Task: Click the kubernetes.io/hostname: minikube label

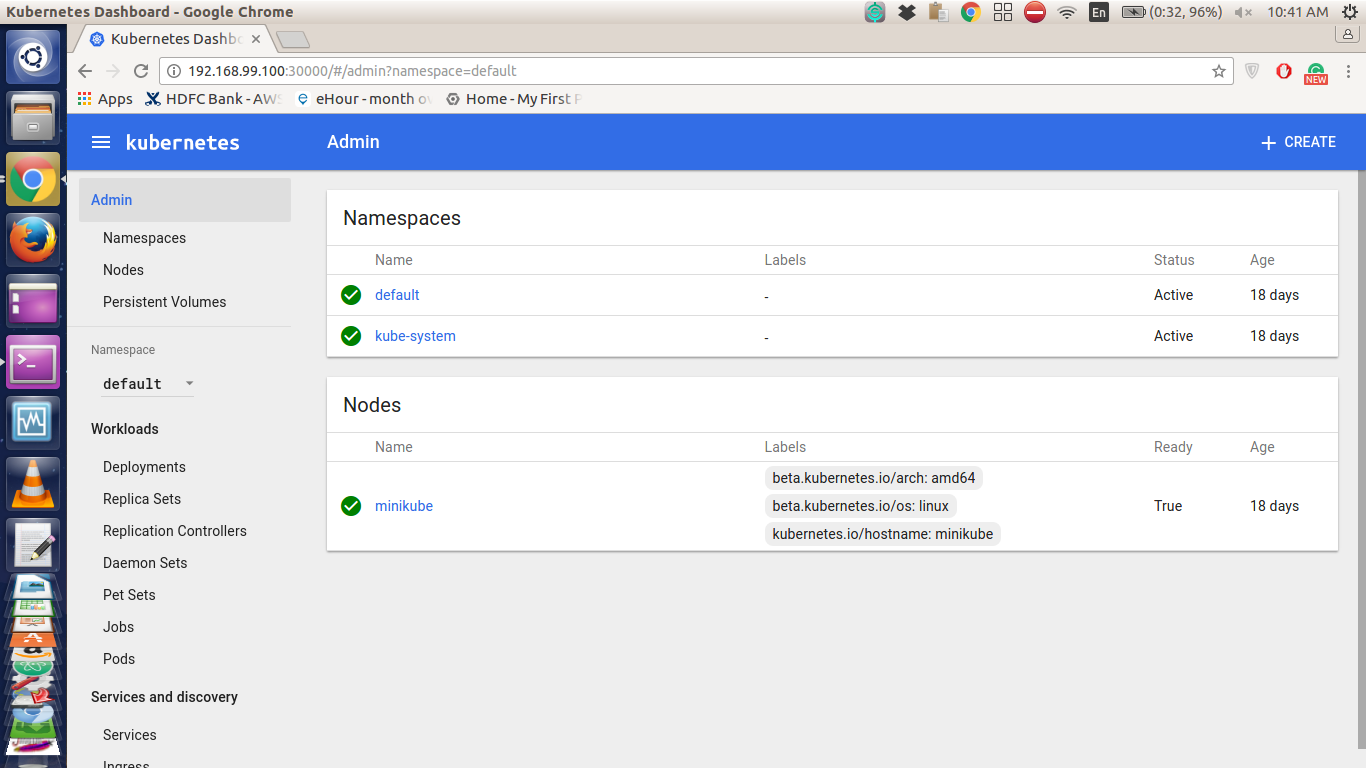Action: (883, 534)
